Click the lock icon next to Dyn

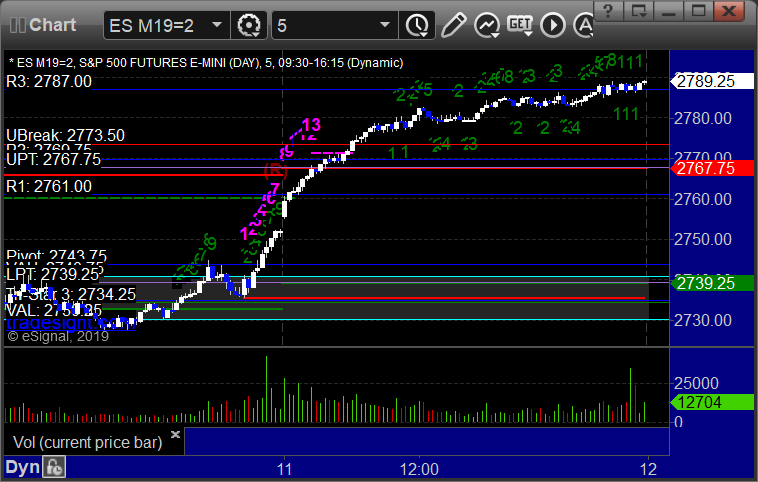tap(54, 467)
